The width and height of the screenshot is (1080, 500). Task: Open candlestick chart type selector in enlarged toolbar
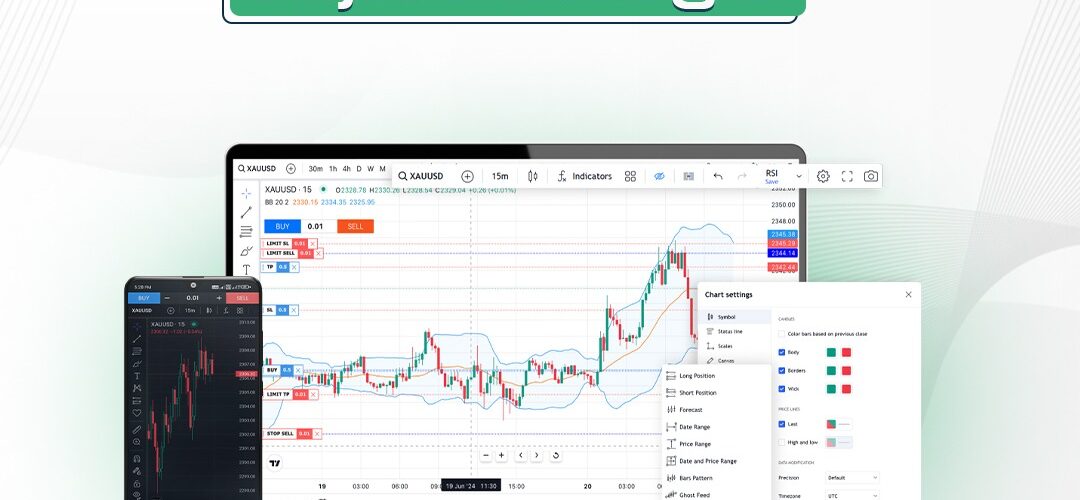532,176
